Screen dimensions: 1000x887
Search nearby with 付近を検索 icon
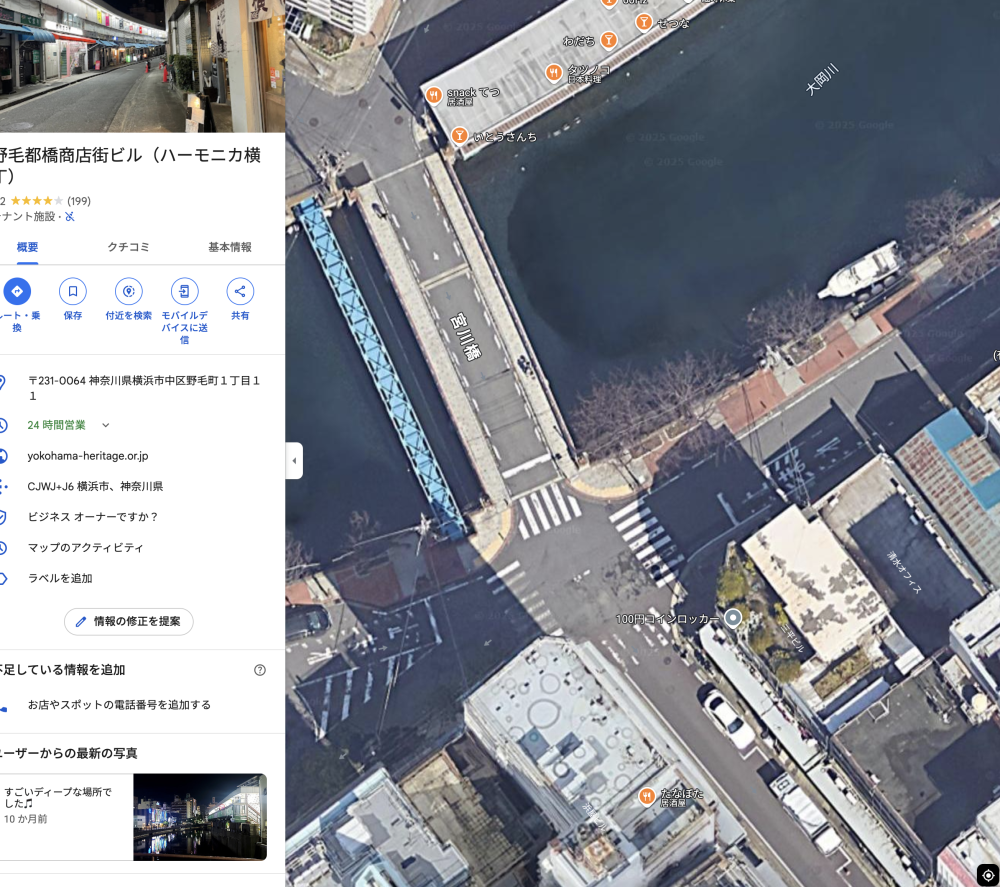click(x=128, y=291)
